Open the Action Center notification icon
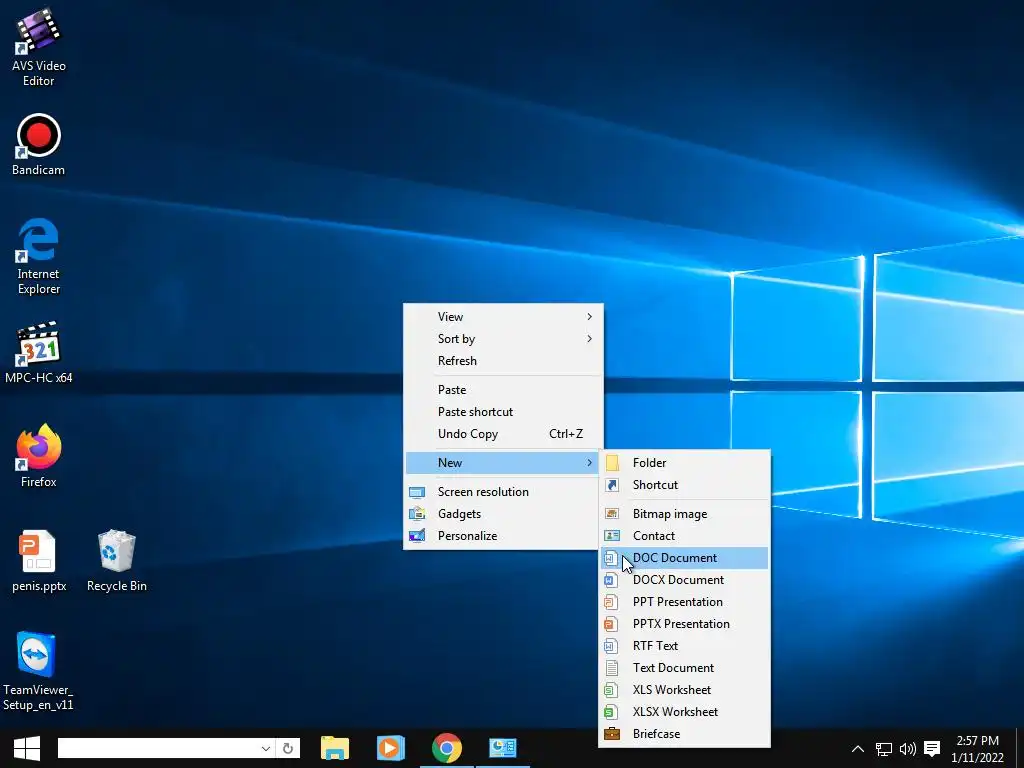Image resolution: width=1024 pixels, height=768 pixels. click(x=932, y=748)
